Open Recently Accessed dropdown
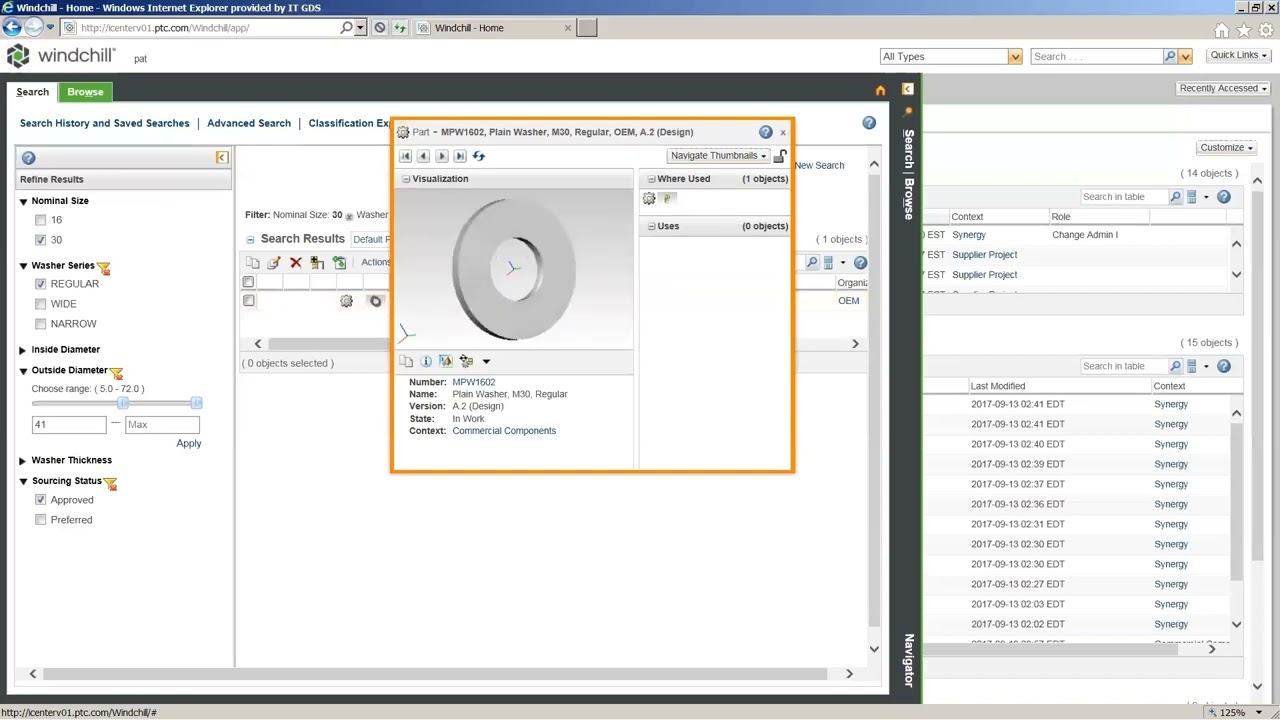Viewport: 1280px width, 720px height. coord(1223,88)
